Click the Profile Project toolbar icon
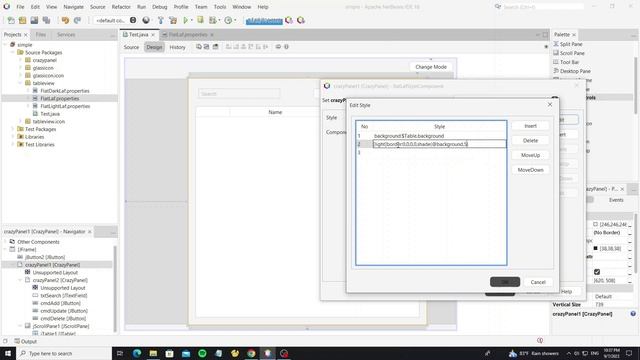Viewport: 640px width, 360px height. pos(228,20)
